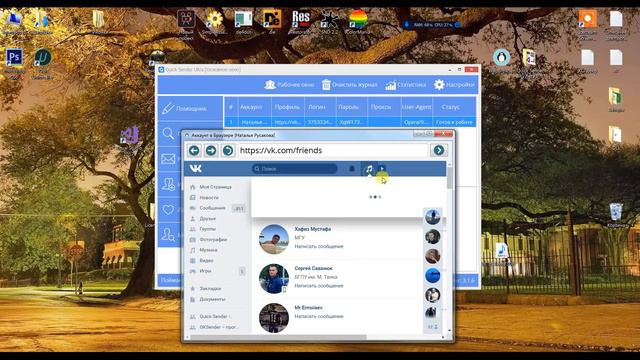Click the Профиль column header
Image resolution: width=640 pixels, height=360 pixels.
[x=288, y=107]
